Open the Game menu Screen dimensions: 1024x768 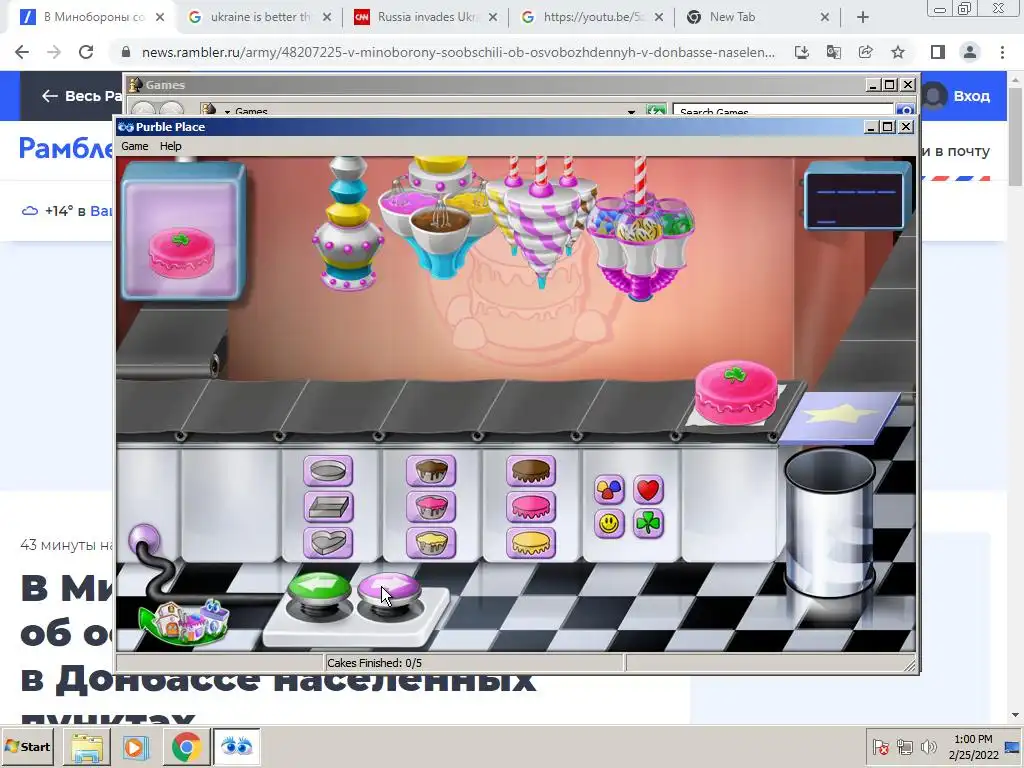point(135,146)
